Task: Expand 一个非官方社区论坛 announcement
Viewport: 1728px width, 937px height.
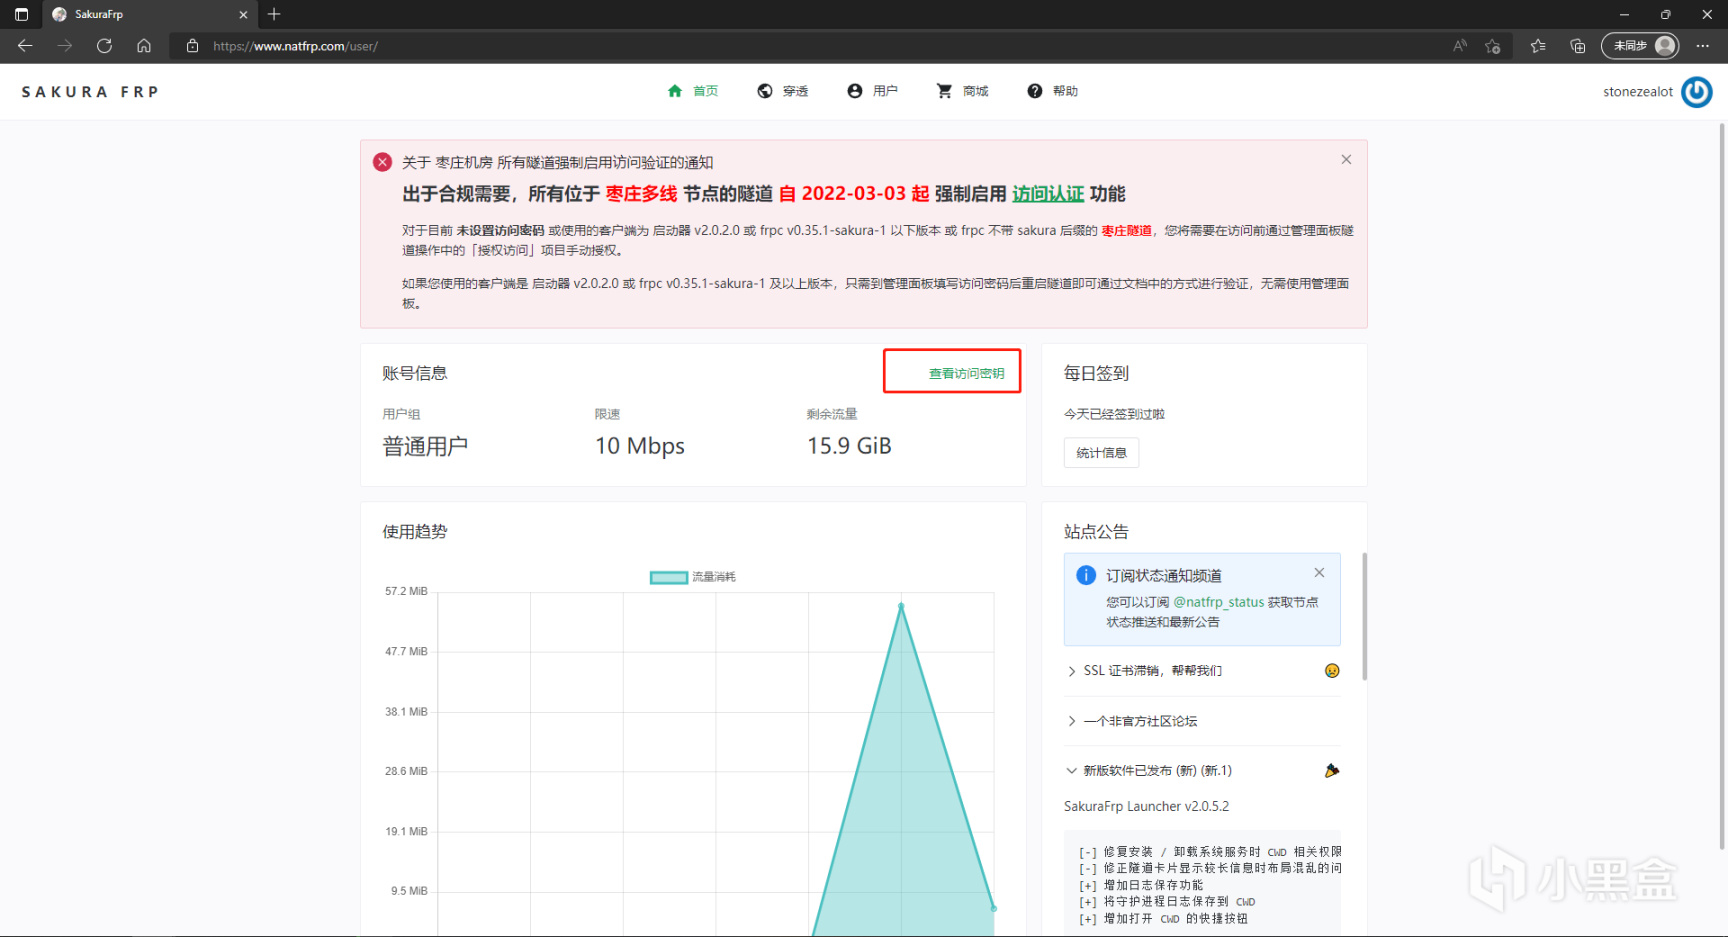Action: (x=1203, y=721)
